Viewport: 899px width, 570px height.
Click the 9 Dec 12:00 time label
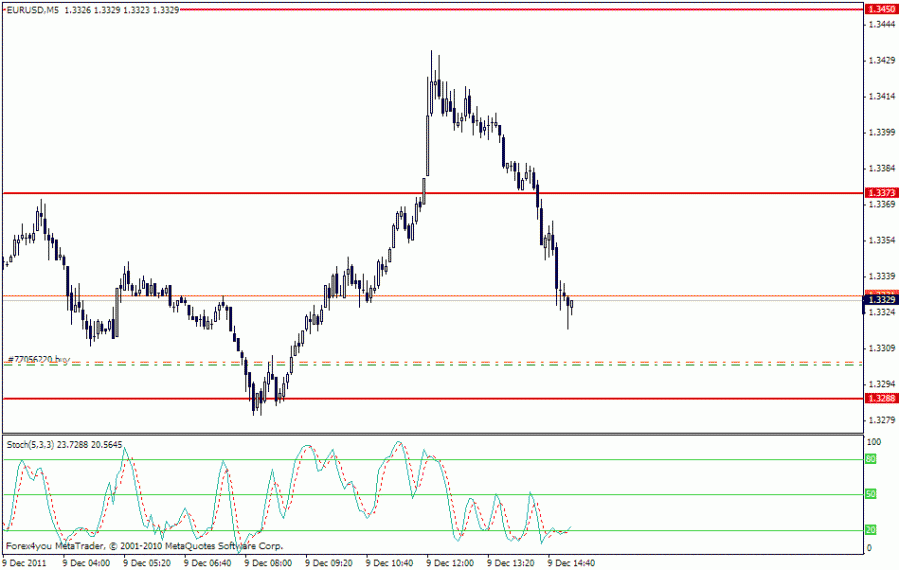(x=450, y=563)
